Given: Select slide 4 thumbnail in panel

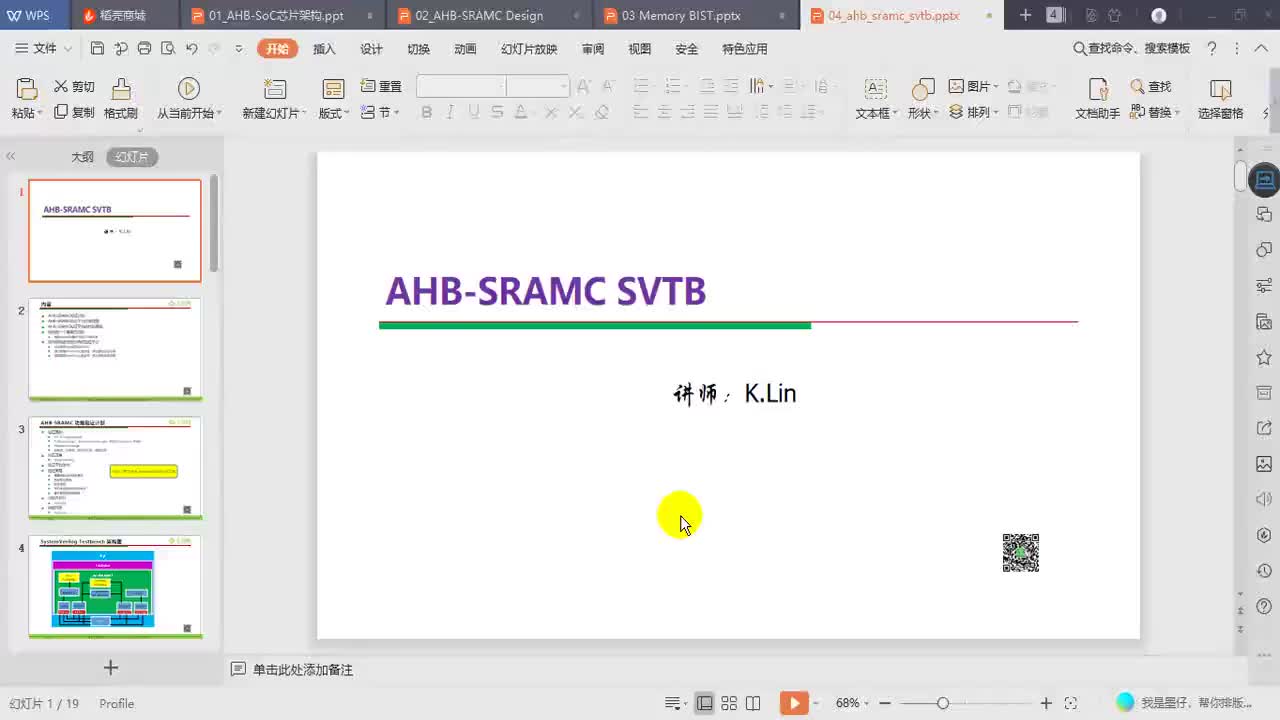Looking at the screenshot, I should tap(115, 586).
